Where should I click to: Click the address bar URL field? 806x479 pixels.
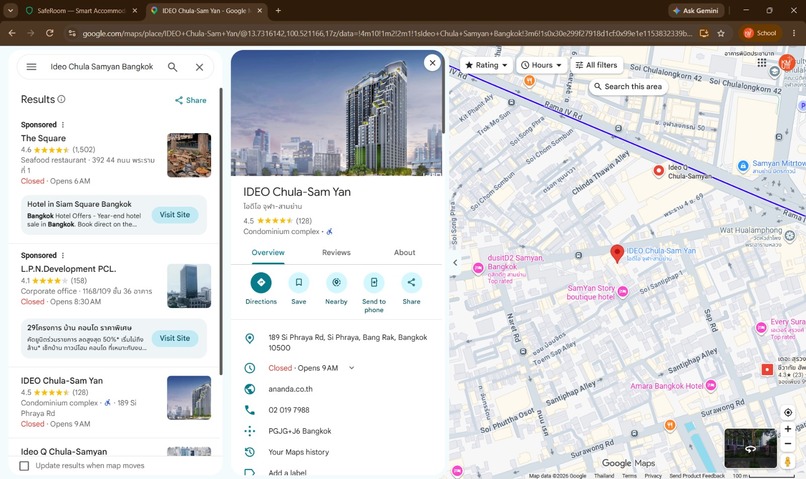pos(387,33)
